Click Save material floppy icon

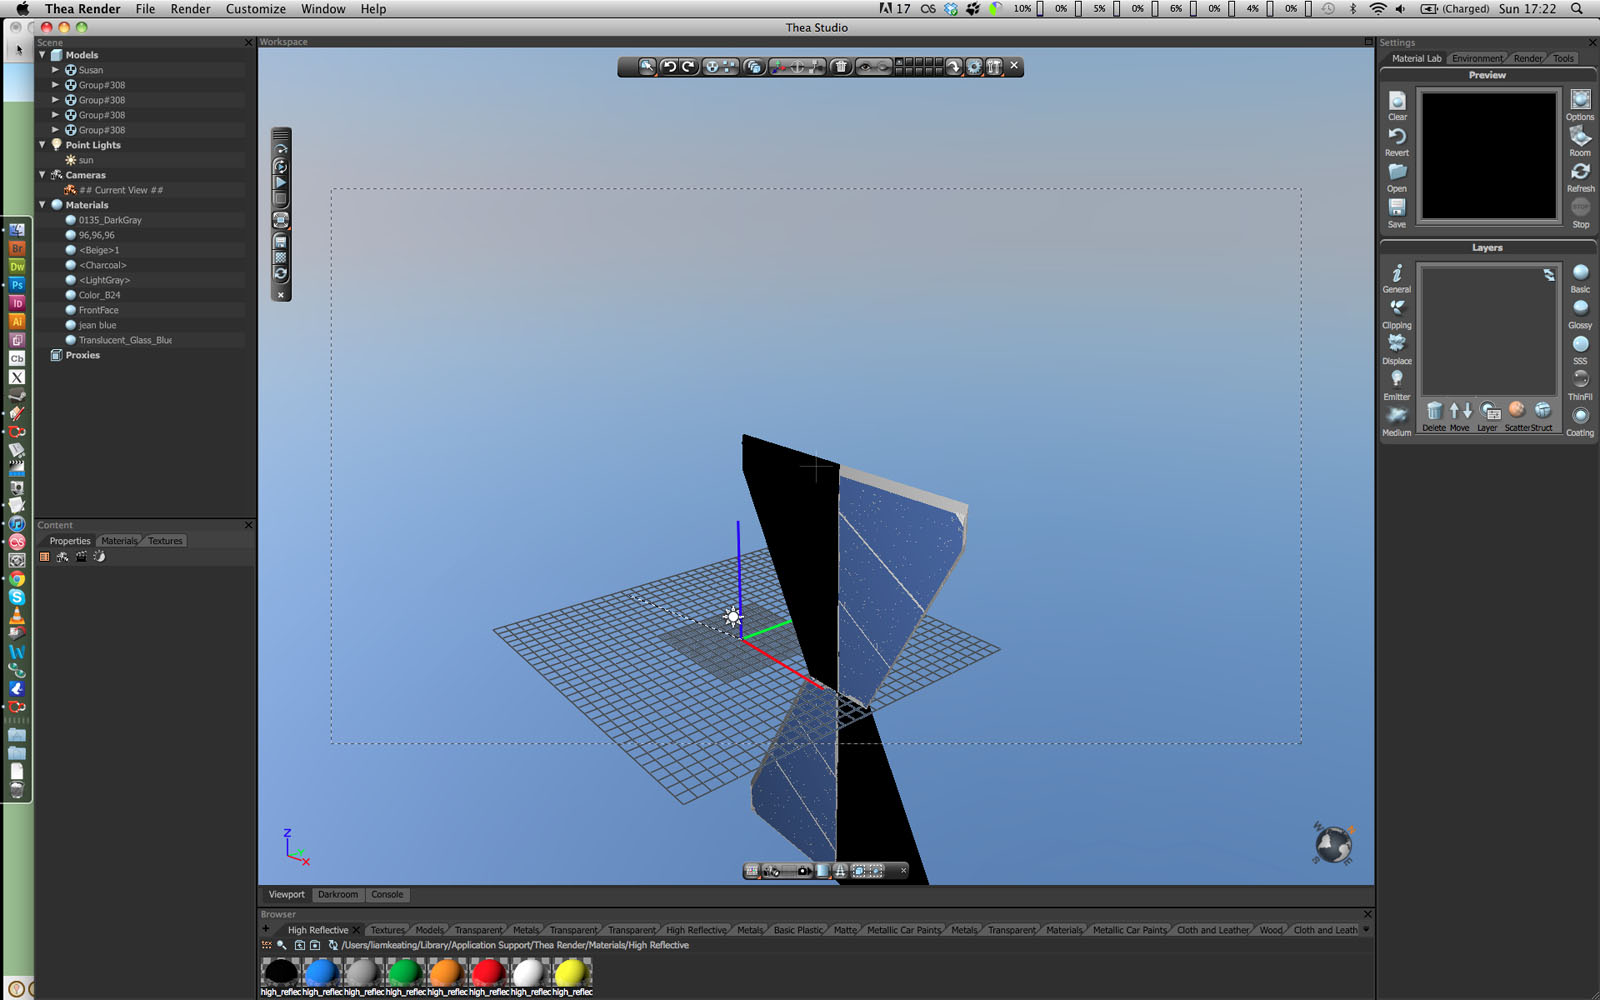click(x=1397, y=212)
